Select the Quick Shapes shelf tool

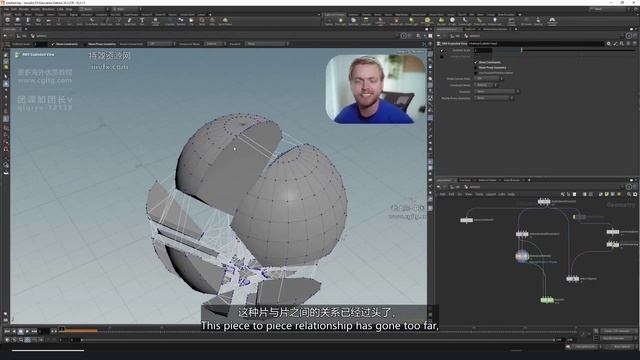(225, 21)
